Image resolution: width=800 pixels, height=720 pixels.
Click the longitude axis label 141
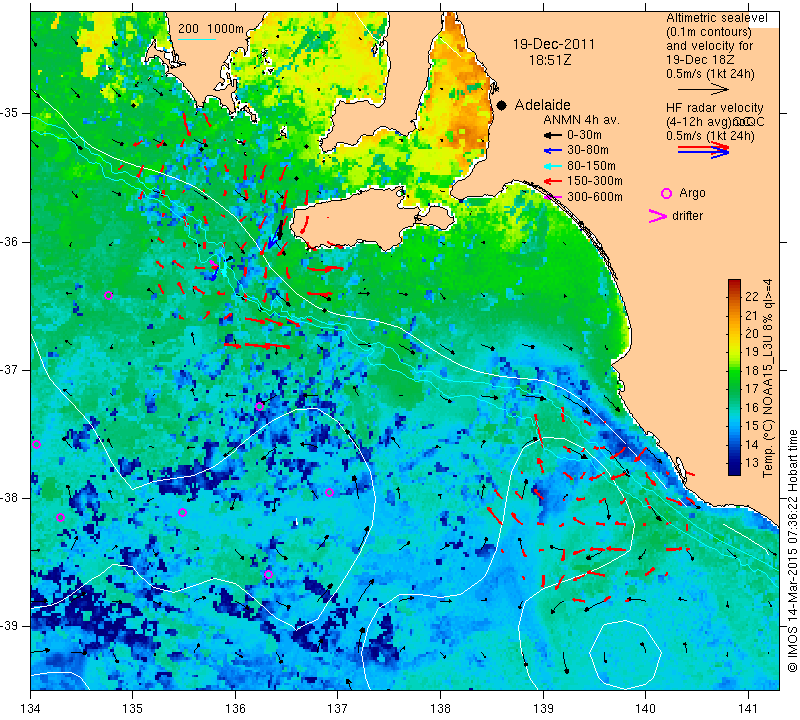748,709
